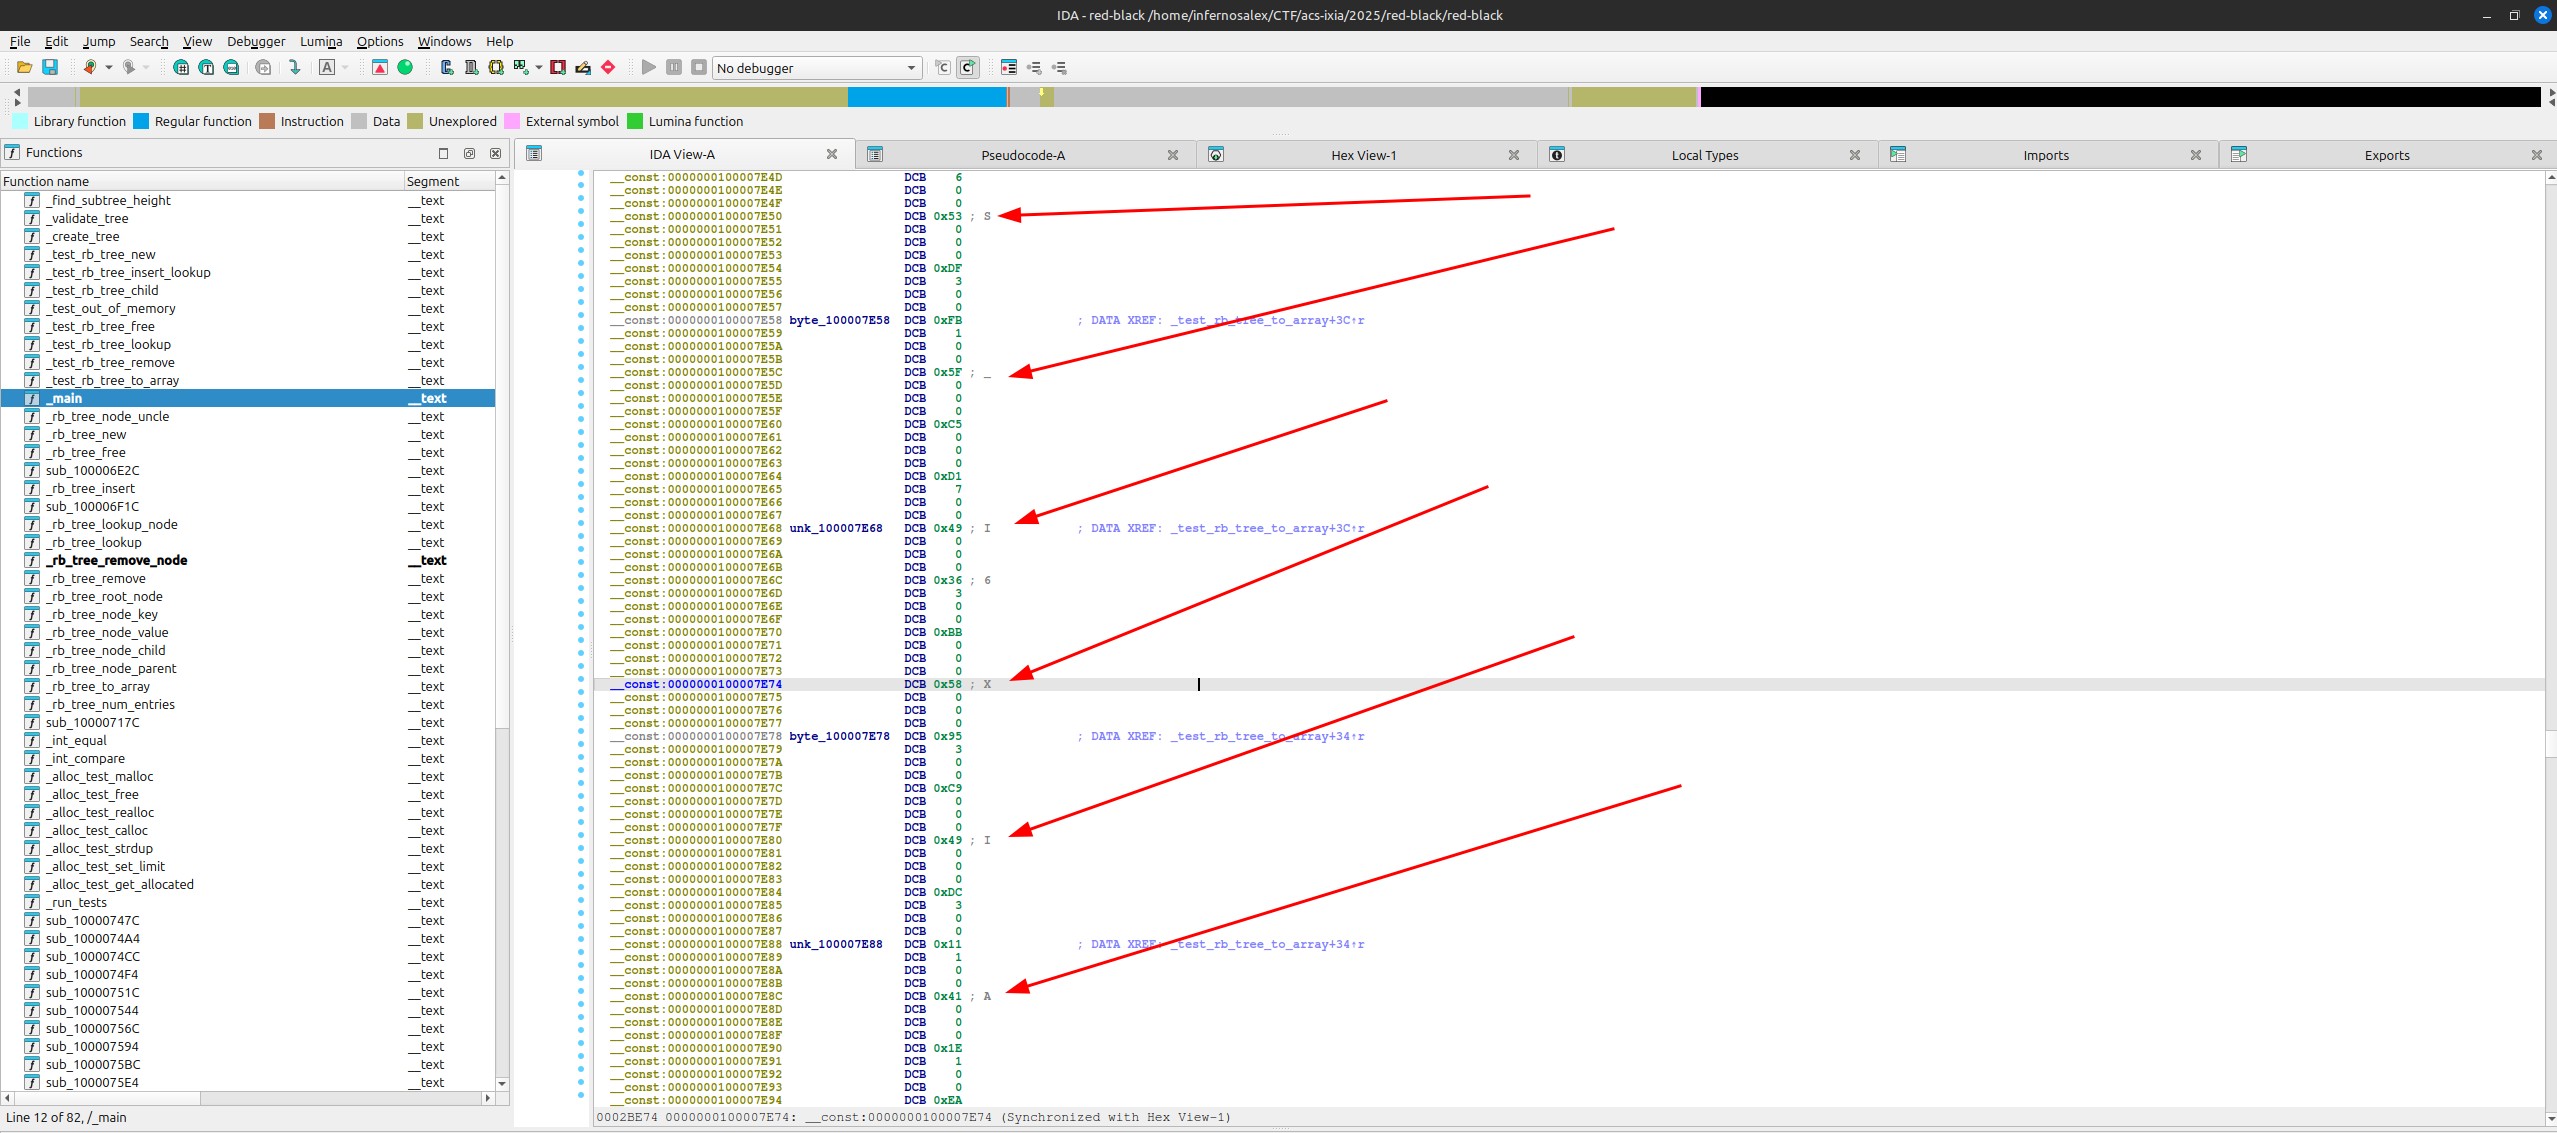
Task: Follow _test_rb_tree_to_array xref at byte_100007E58
Action: [1267, 320]
